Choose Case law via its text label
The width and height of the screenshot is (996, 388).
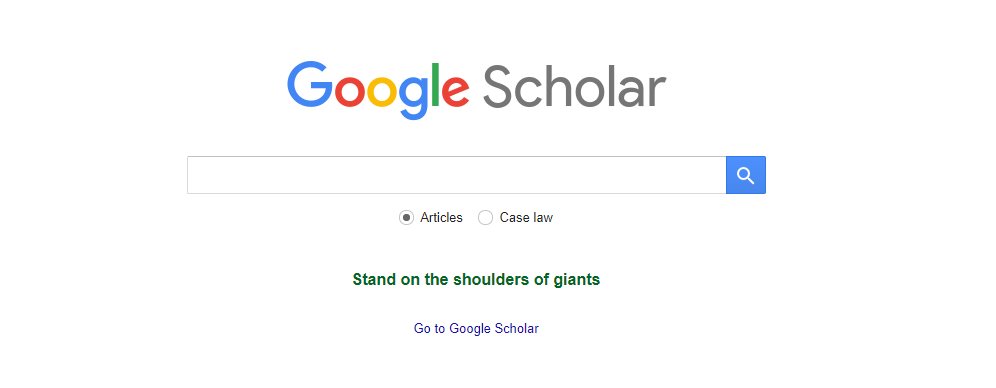526,218
